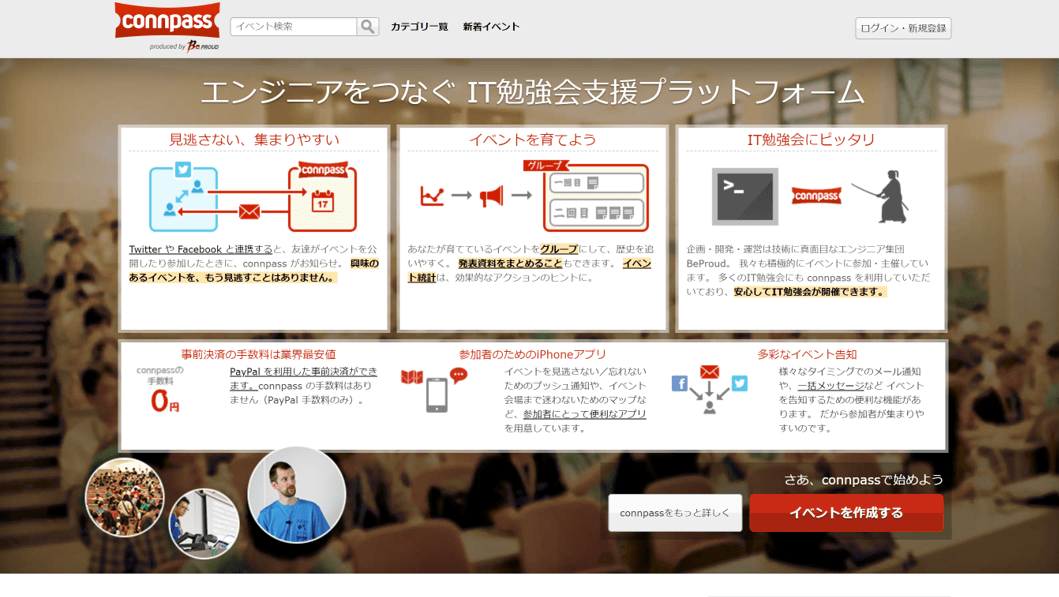Open the グループ link in middle card
This screenshot has width=1059, height=597.
click(x=559, y=249)
